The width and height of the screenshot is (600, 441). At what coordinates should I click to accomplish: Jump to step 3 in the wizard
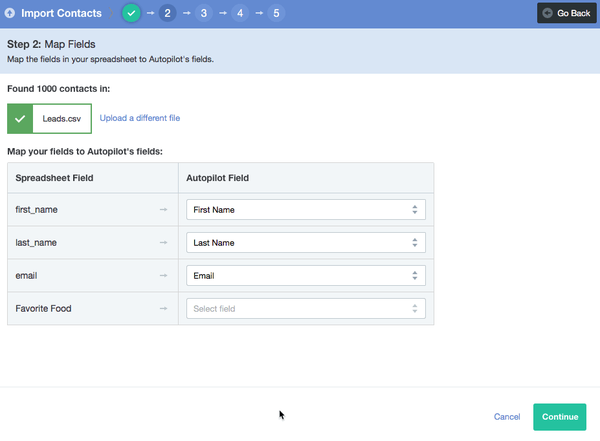[x=204, y=13]
